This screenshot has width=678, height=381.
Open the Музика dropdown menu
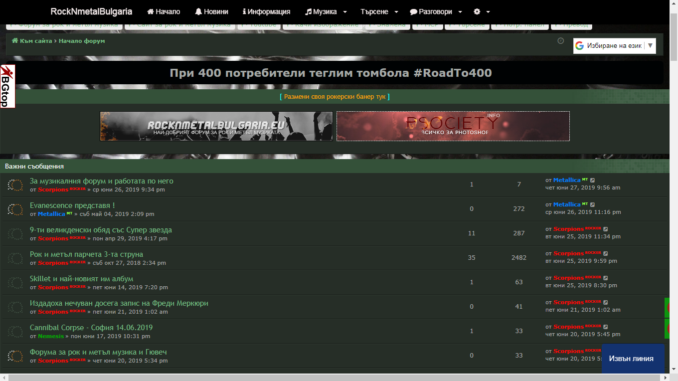pyautogui.click(x=326, y=12)
